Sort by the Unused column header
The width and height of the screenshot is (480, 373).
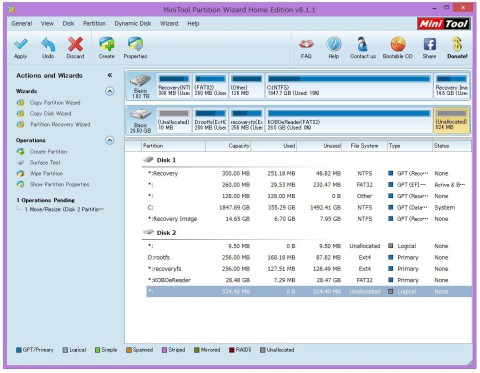[x=319, y=146]
